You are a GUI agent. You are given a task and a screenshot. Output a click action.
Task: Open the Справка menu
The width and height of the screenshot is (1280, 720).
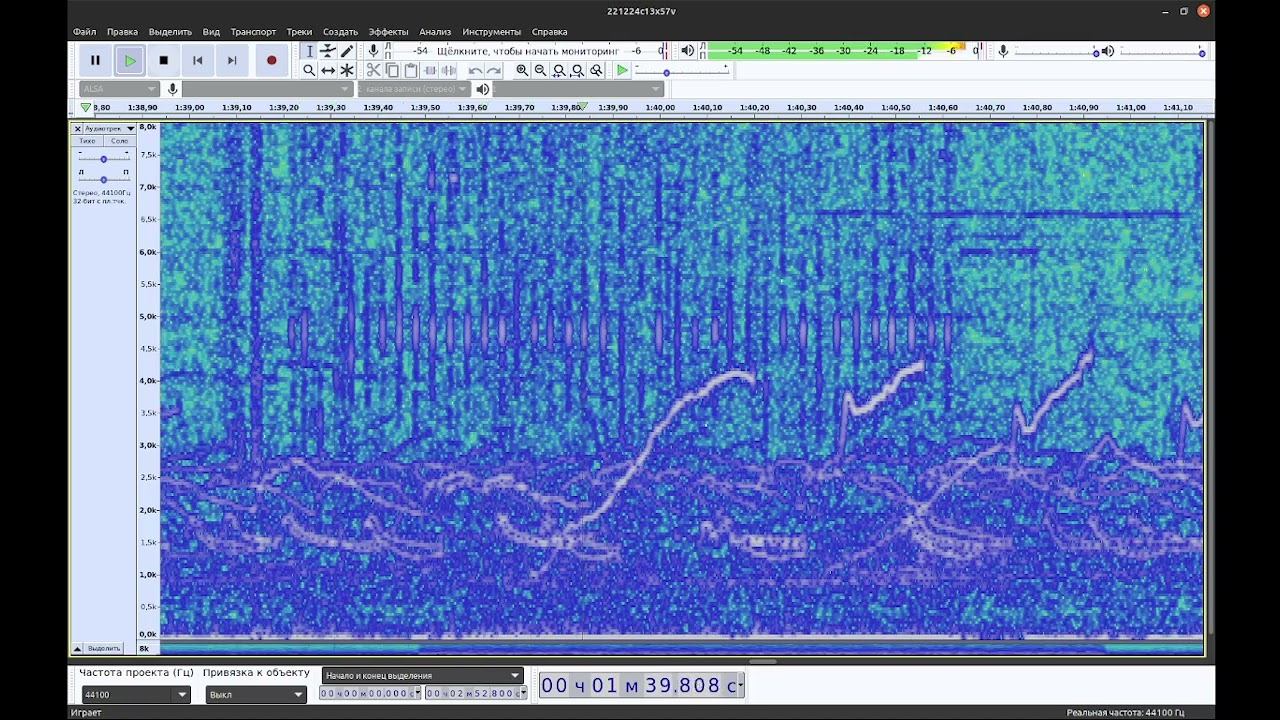click(549, 32)
